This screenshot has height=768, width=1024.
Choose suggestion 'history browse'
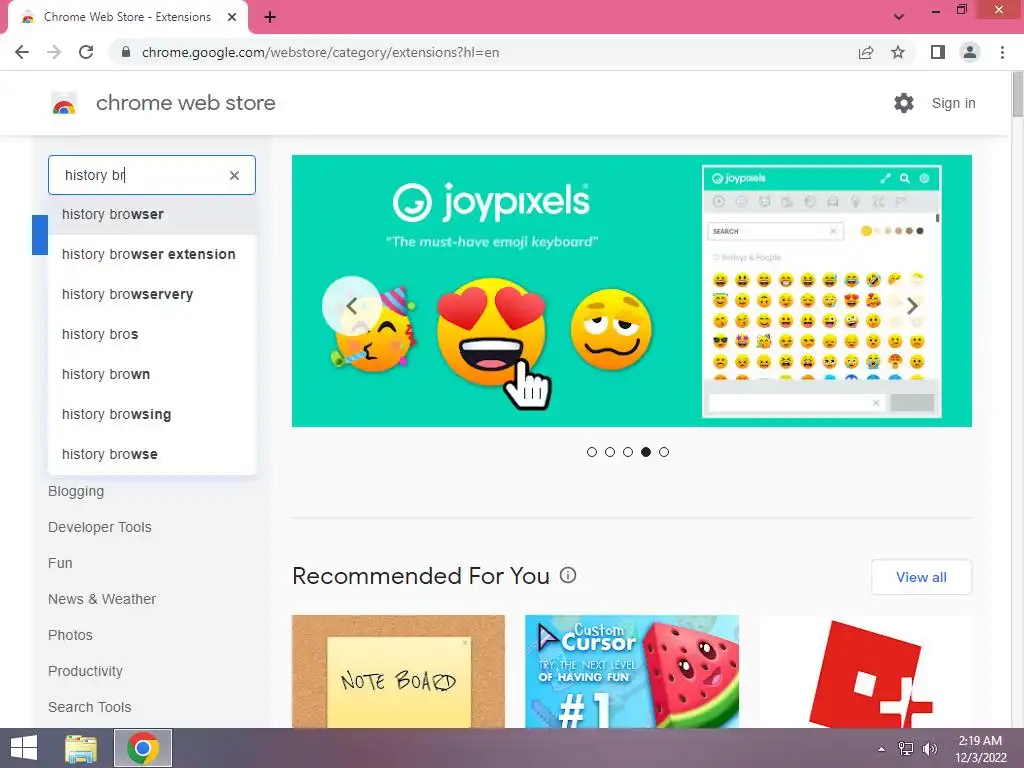[x=152, y=454]
